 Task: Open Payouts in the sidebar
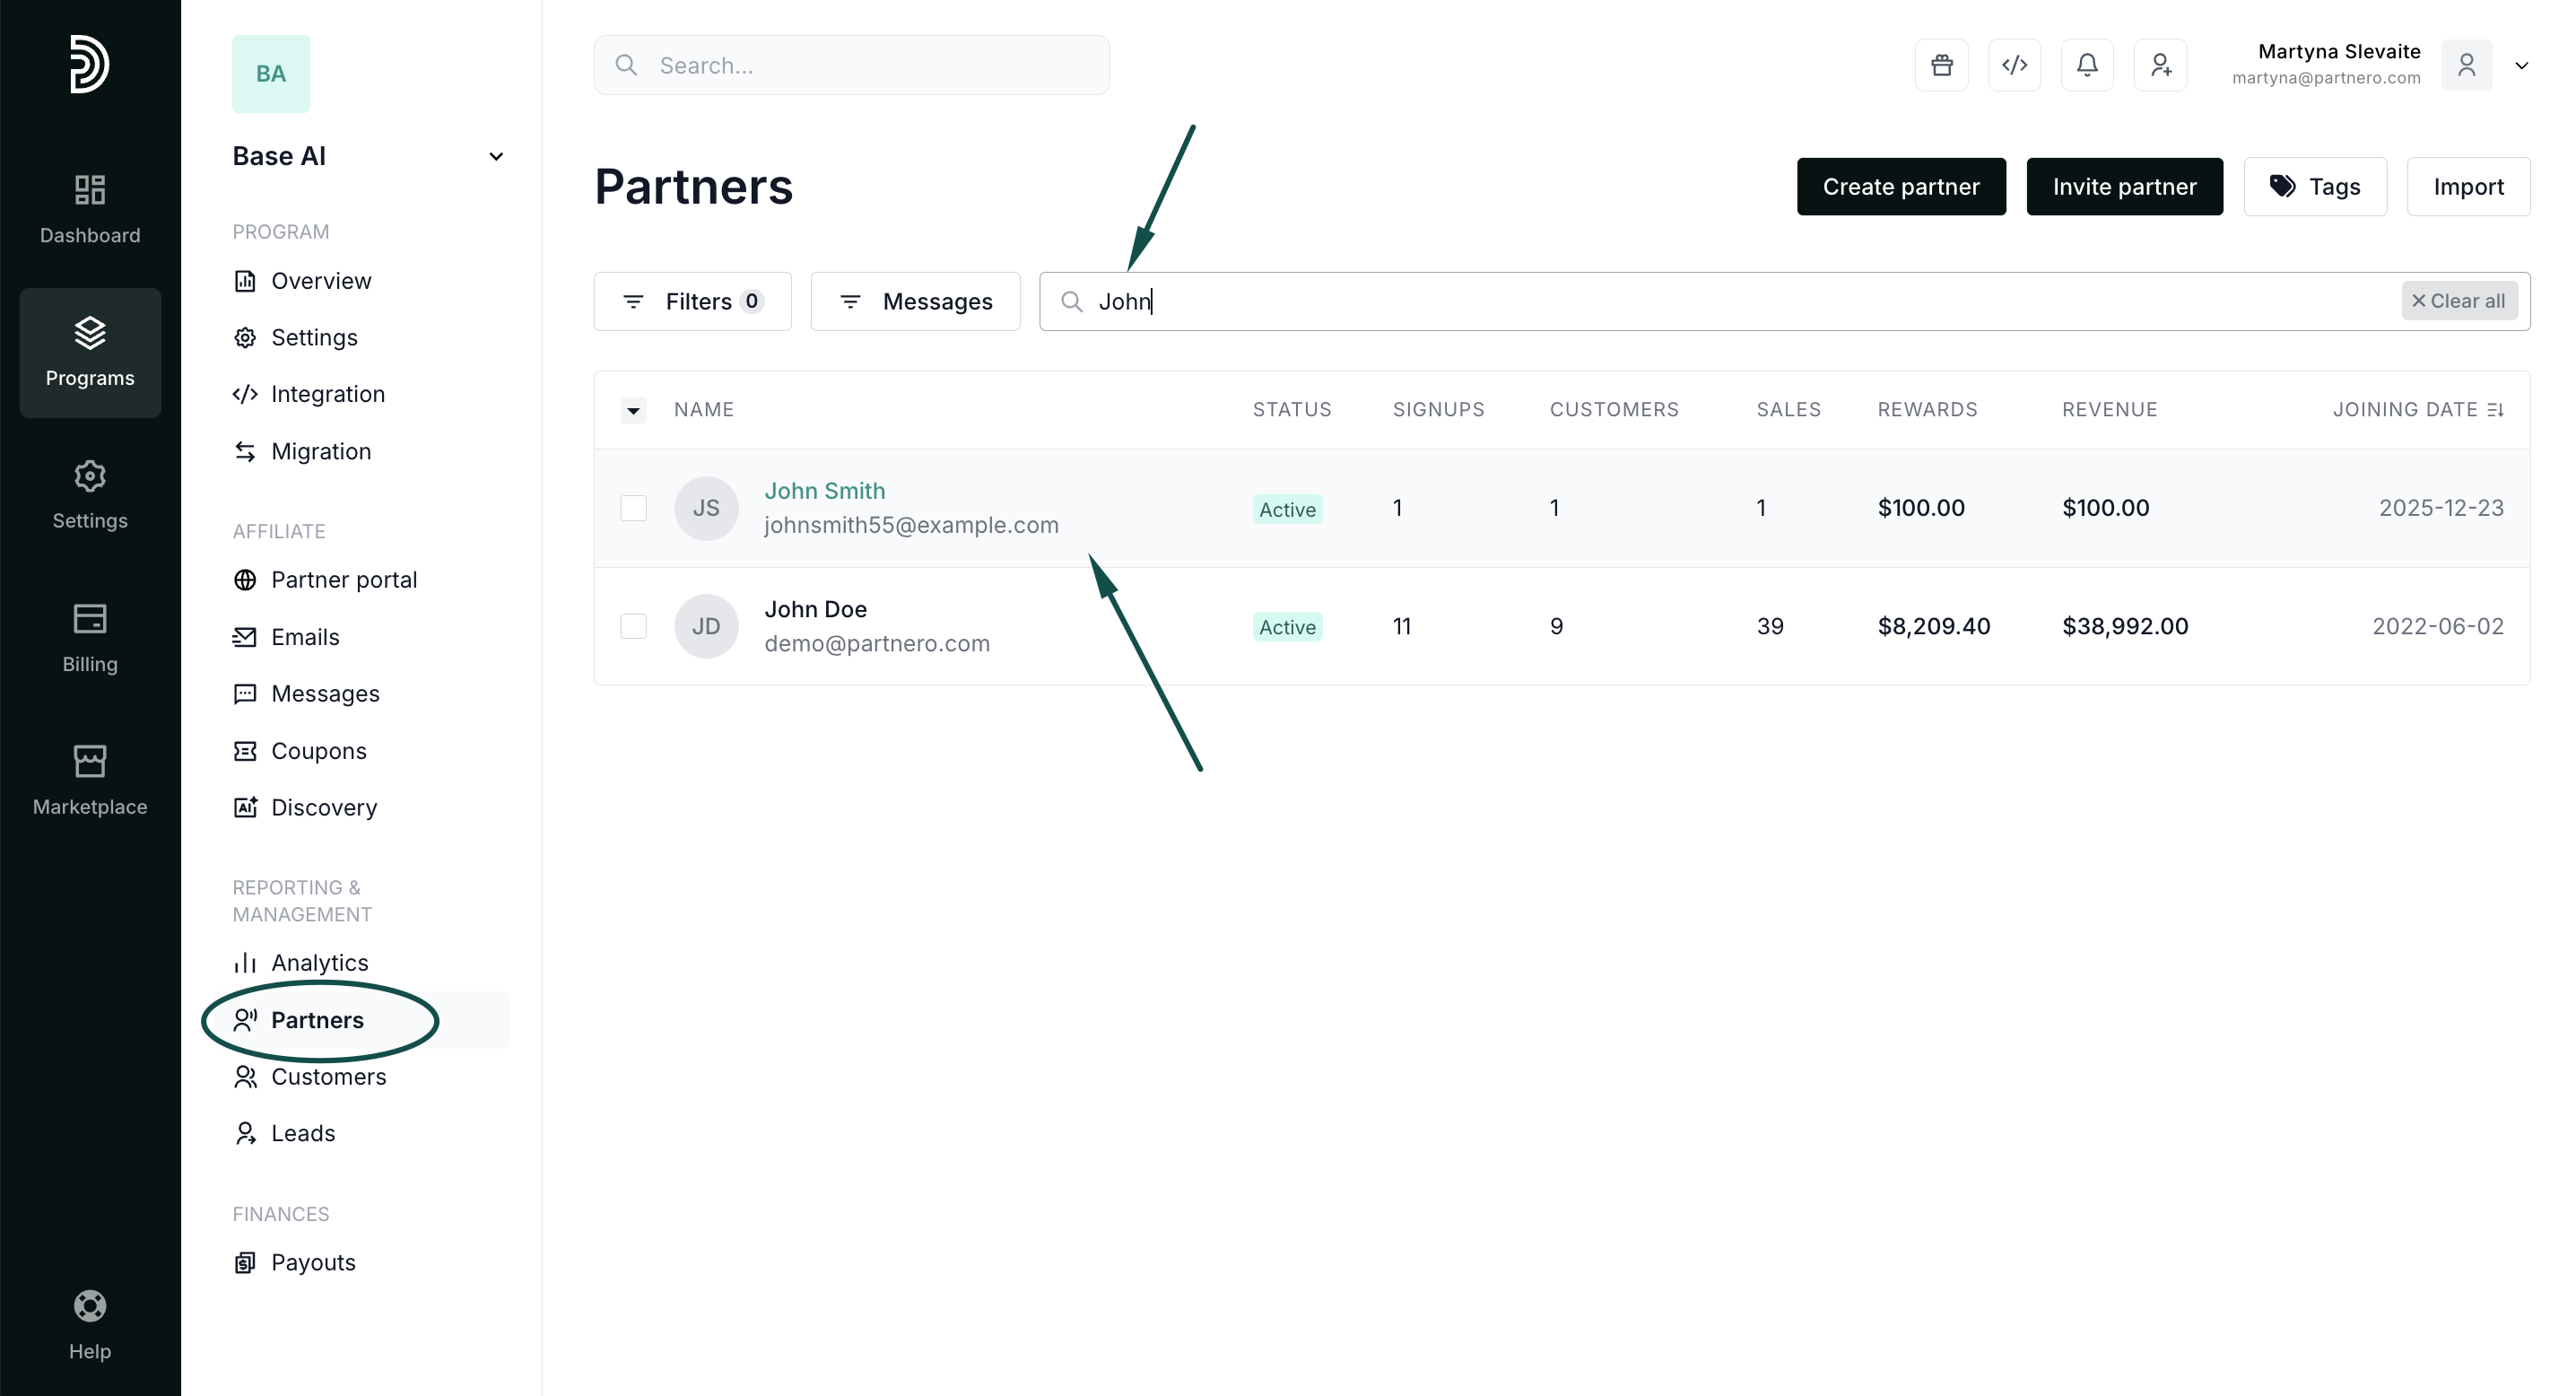tap(313, 1262)
